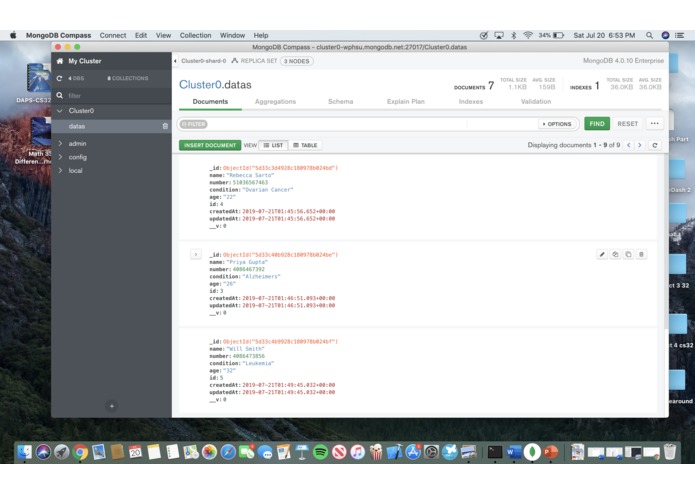Open the Help menu
The image size is (695, 494).
pyautogui.click(x=261, y=35)
